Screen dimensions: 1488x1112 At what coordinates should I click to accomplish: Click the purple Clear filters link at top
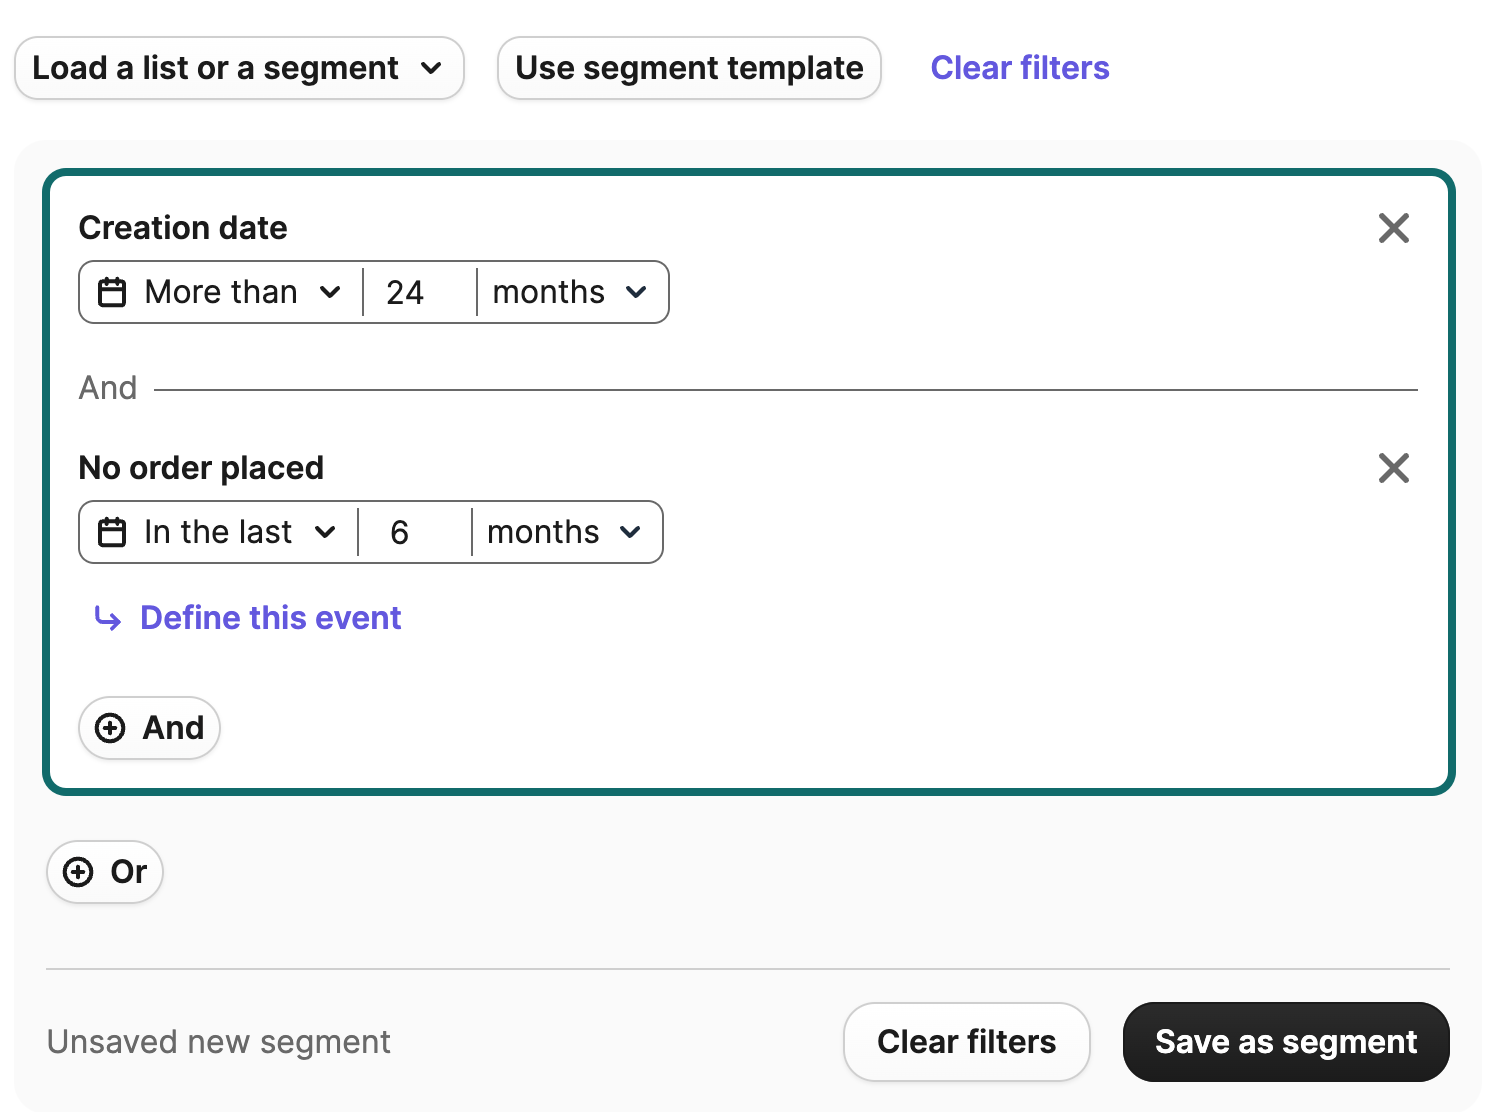pos(1019,68)
